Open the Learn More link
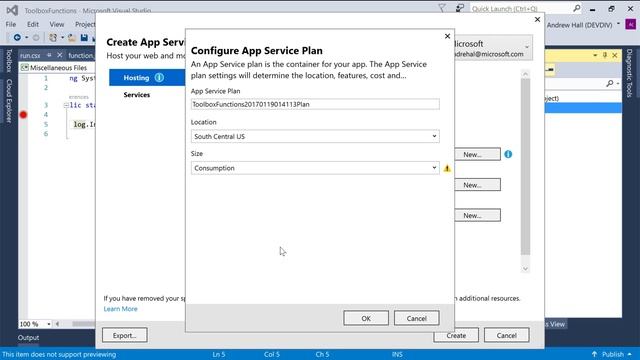 point(120,309)
